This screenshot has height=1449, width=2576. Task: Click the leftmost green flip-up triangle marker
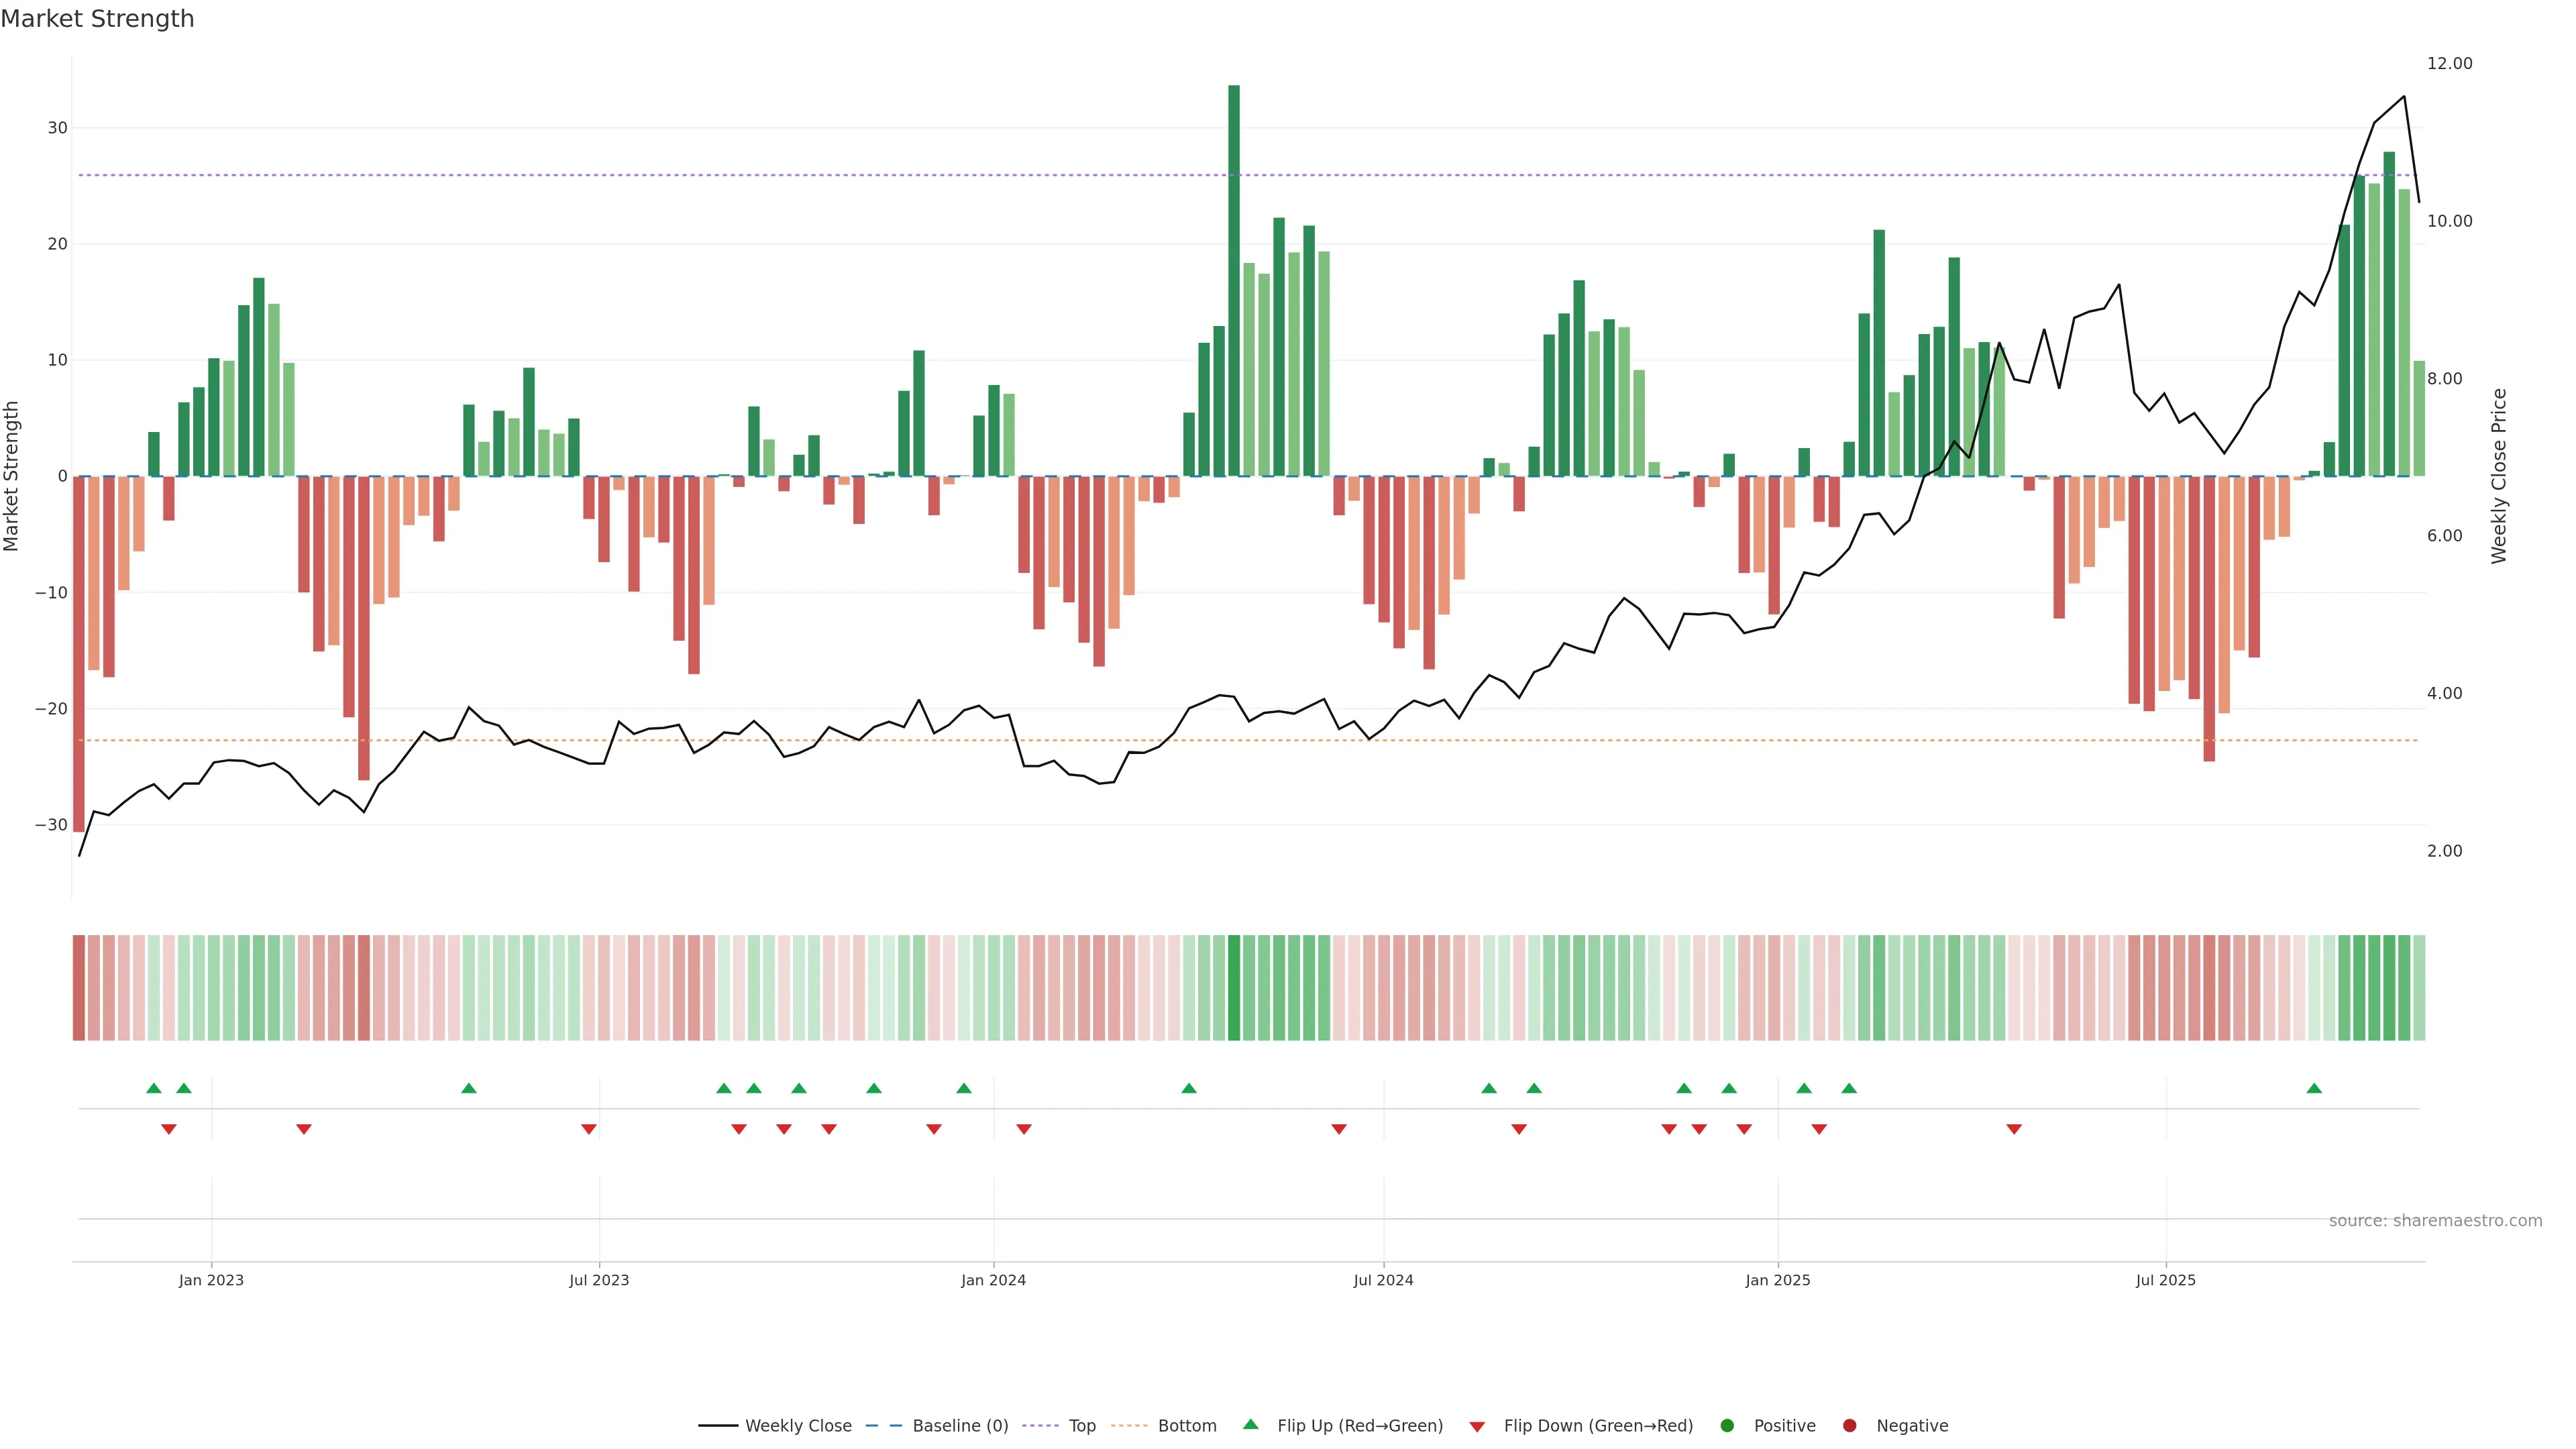point(153,1088)
